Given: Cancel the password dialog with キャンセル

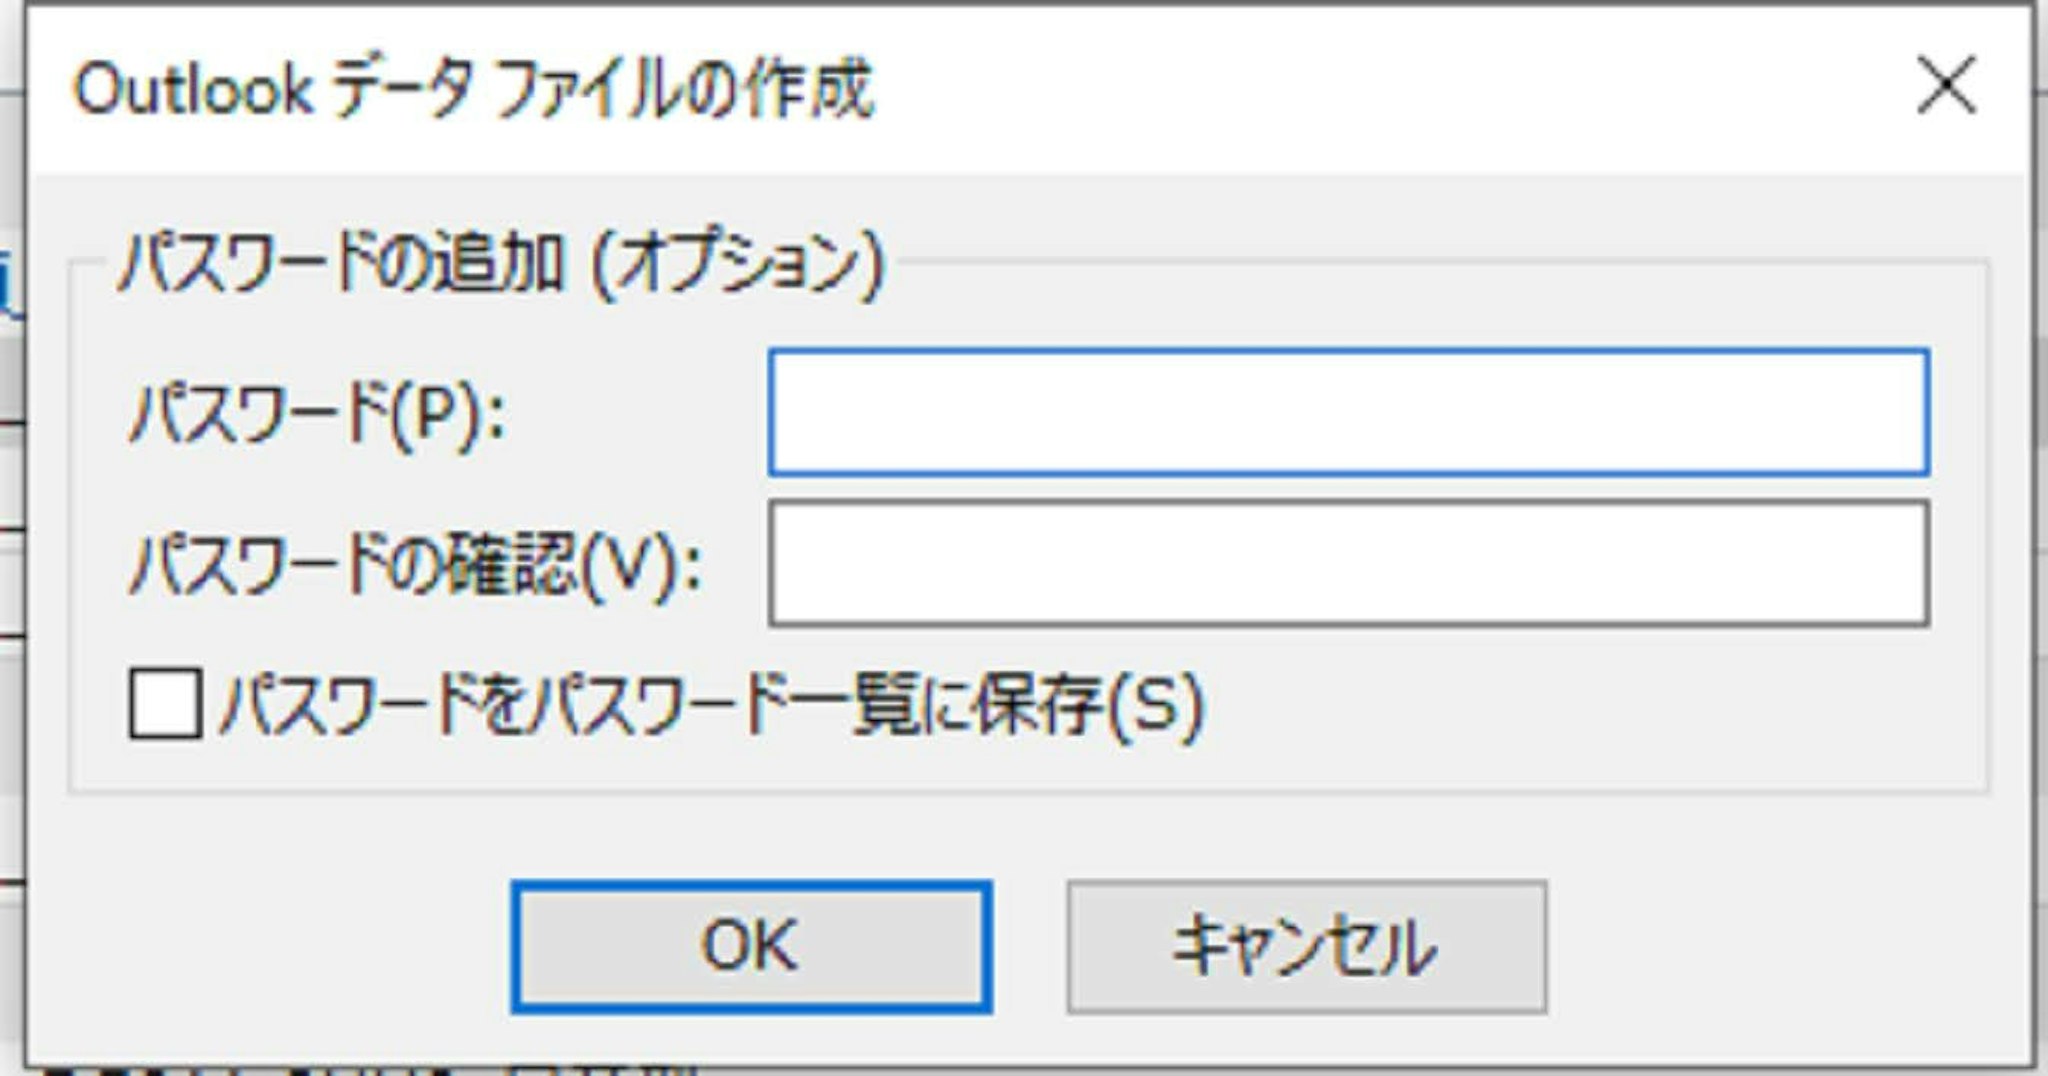Looking at the screenshot, I should (1306, 946).
